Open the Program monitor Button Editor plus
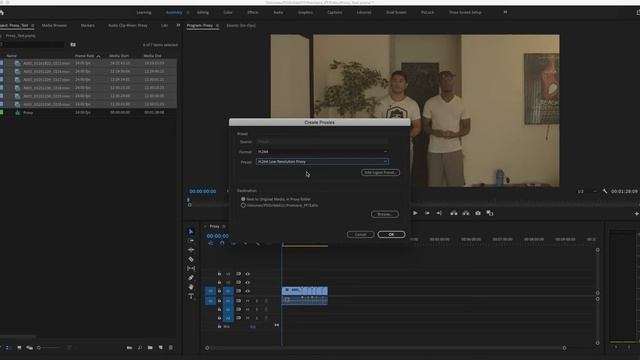 tap(636, 213)
